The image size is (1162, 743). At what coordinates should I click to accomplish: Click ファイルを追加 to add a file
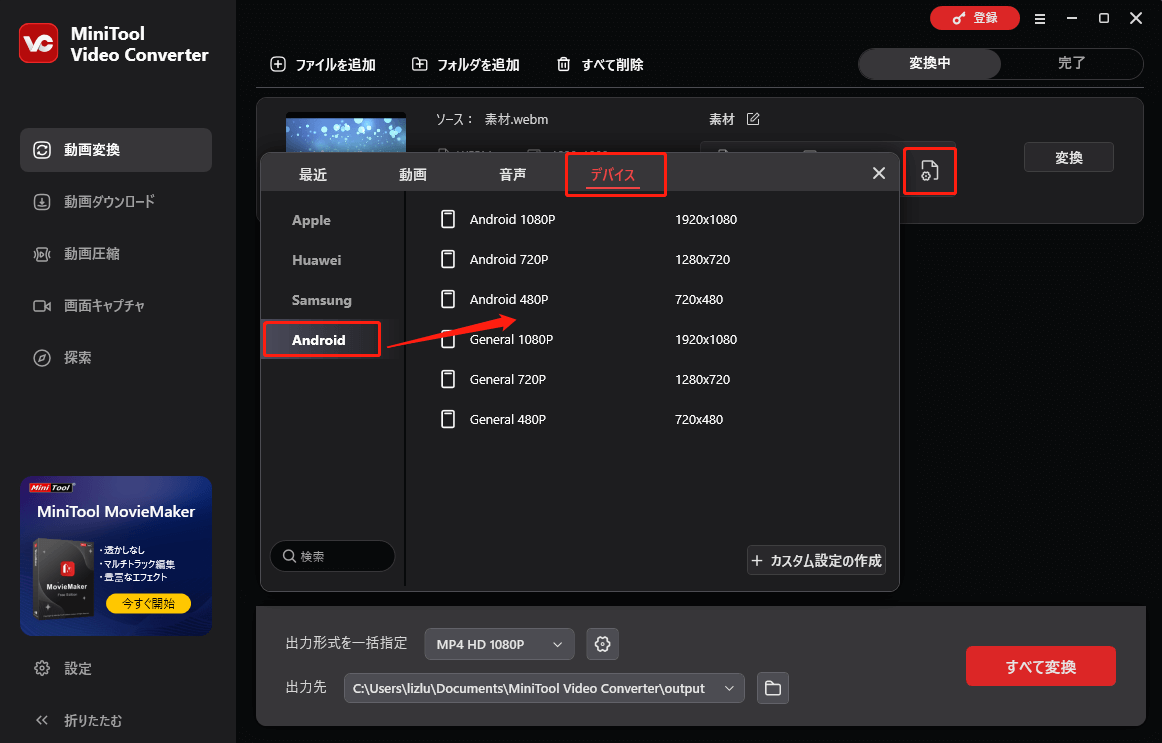click(x=323, y=64)
